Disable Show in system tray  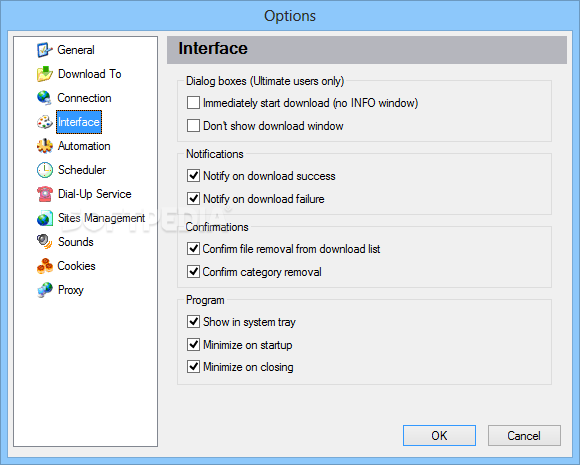pos(193,321)
